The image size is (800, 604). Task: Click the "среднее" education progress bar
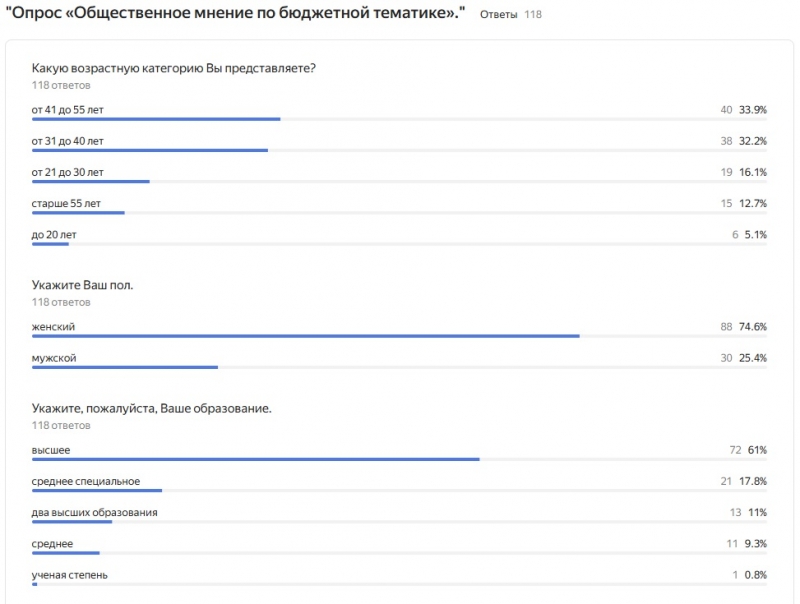(x=66, y=552)
